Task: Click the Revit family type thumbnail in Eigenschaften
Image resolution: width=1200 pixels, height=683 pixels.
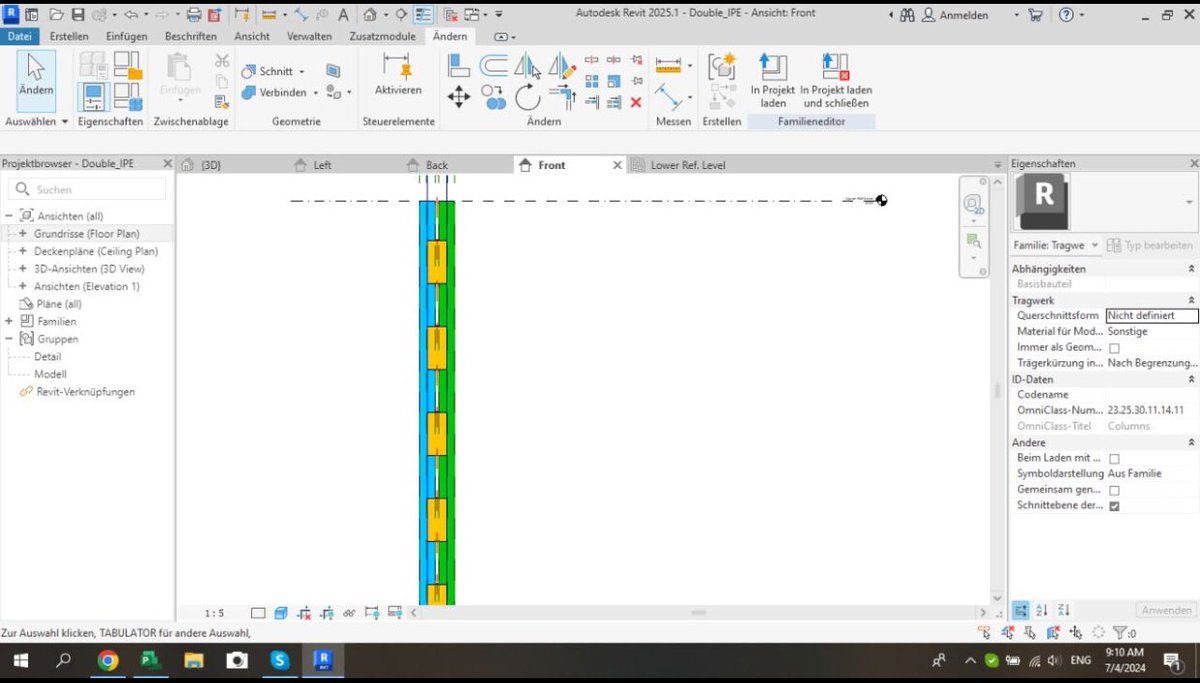Action: point(1041,202)
